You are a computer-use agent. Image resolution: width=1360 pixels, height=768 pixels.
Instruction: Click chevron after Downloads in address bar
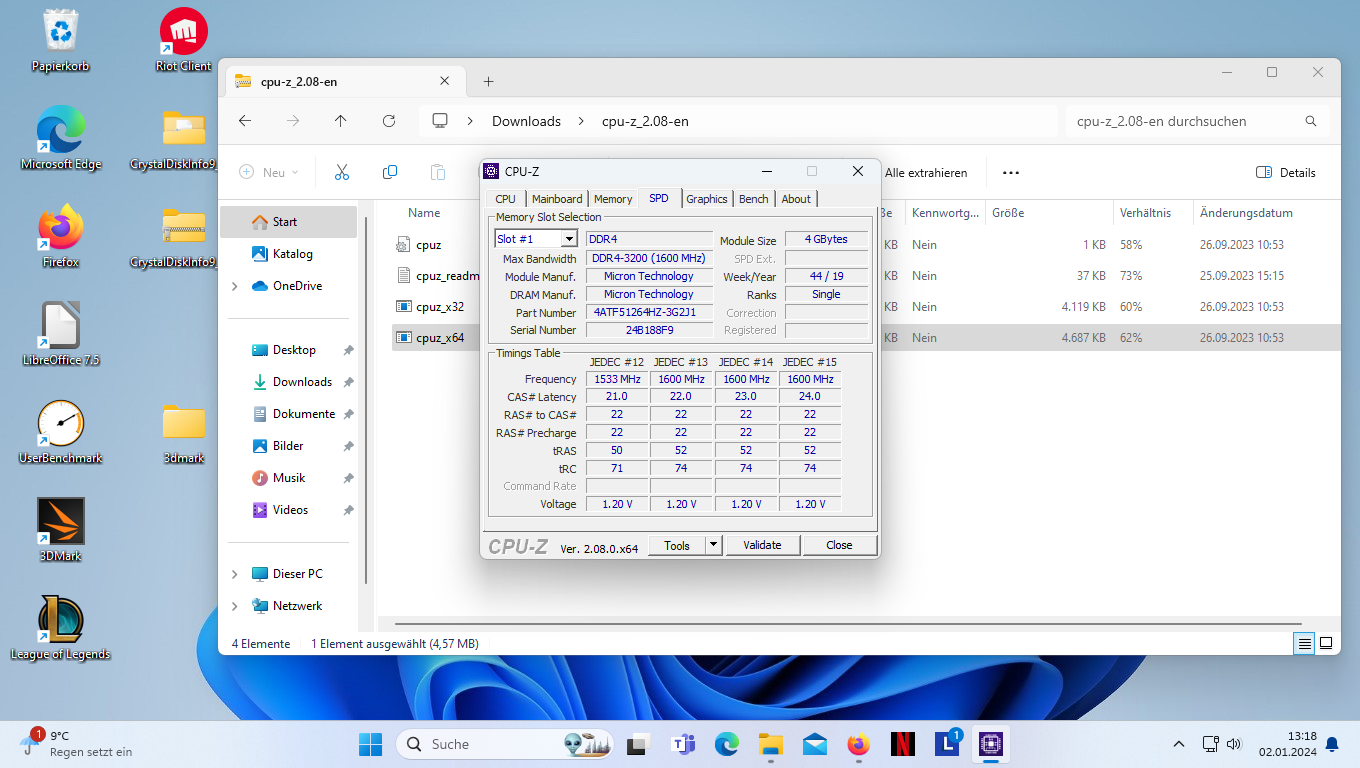[581, 121]
